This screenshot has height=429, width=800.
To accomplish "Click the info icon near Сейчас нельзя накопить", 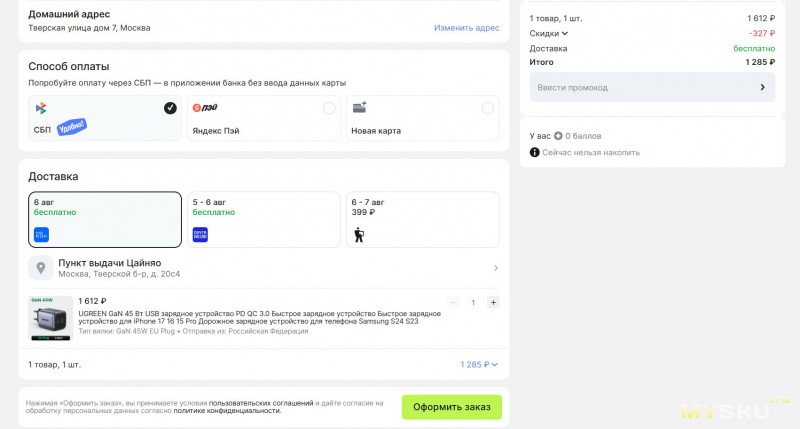I will click(x=534, y=152).
